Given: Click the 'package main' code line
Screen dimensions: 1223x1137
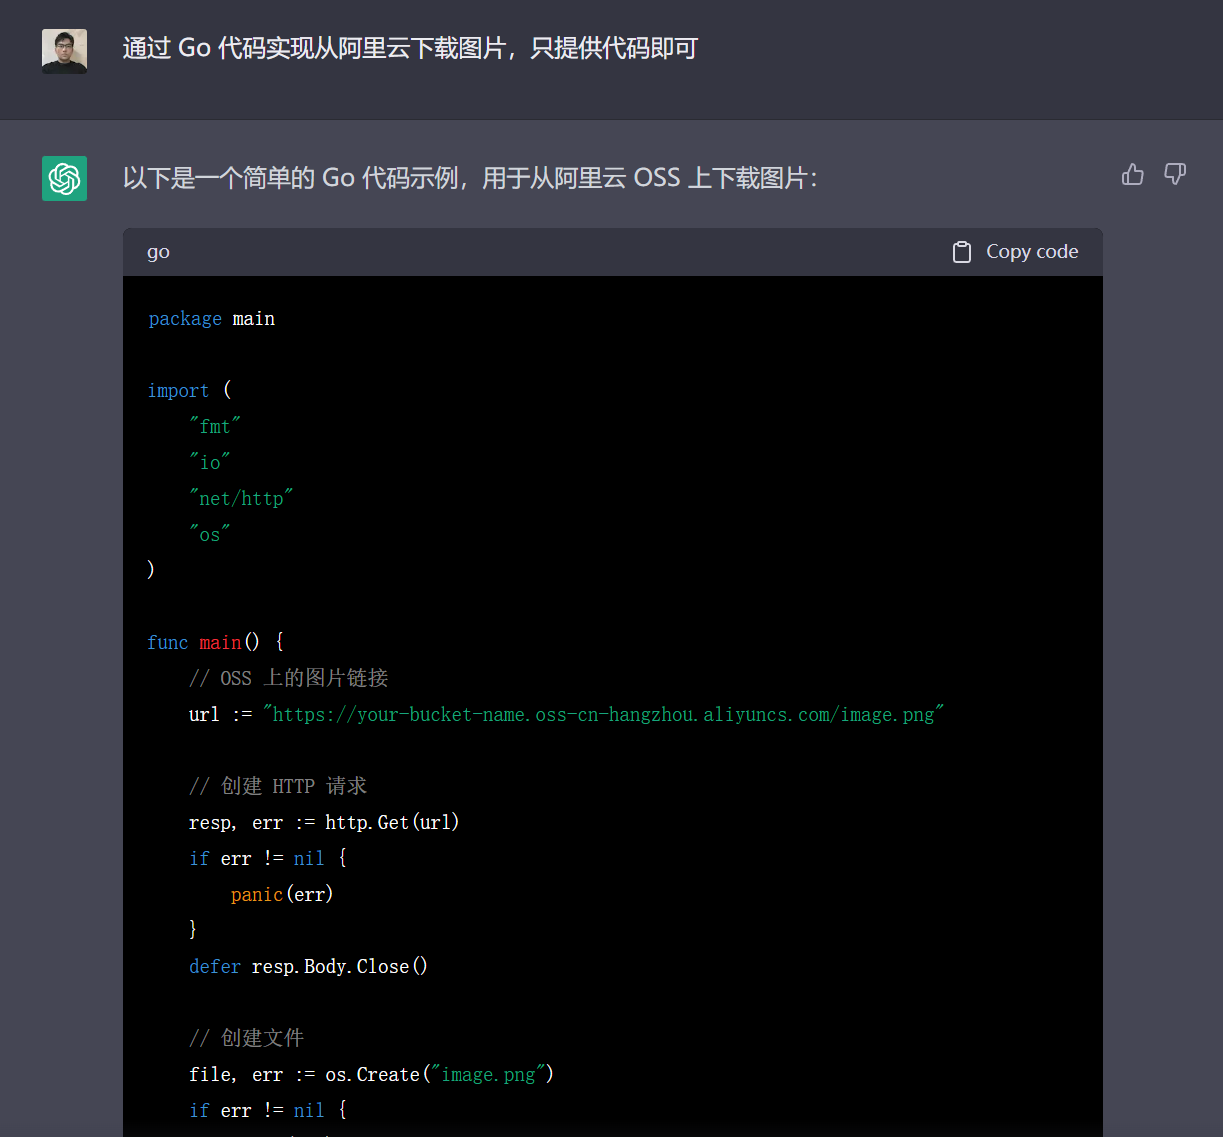Looking at the screenshot, I should (212, 319).
